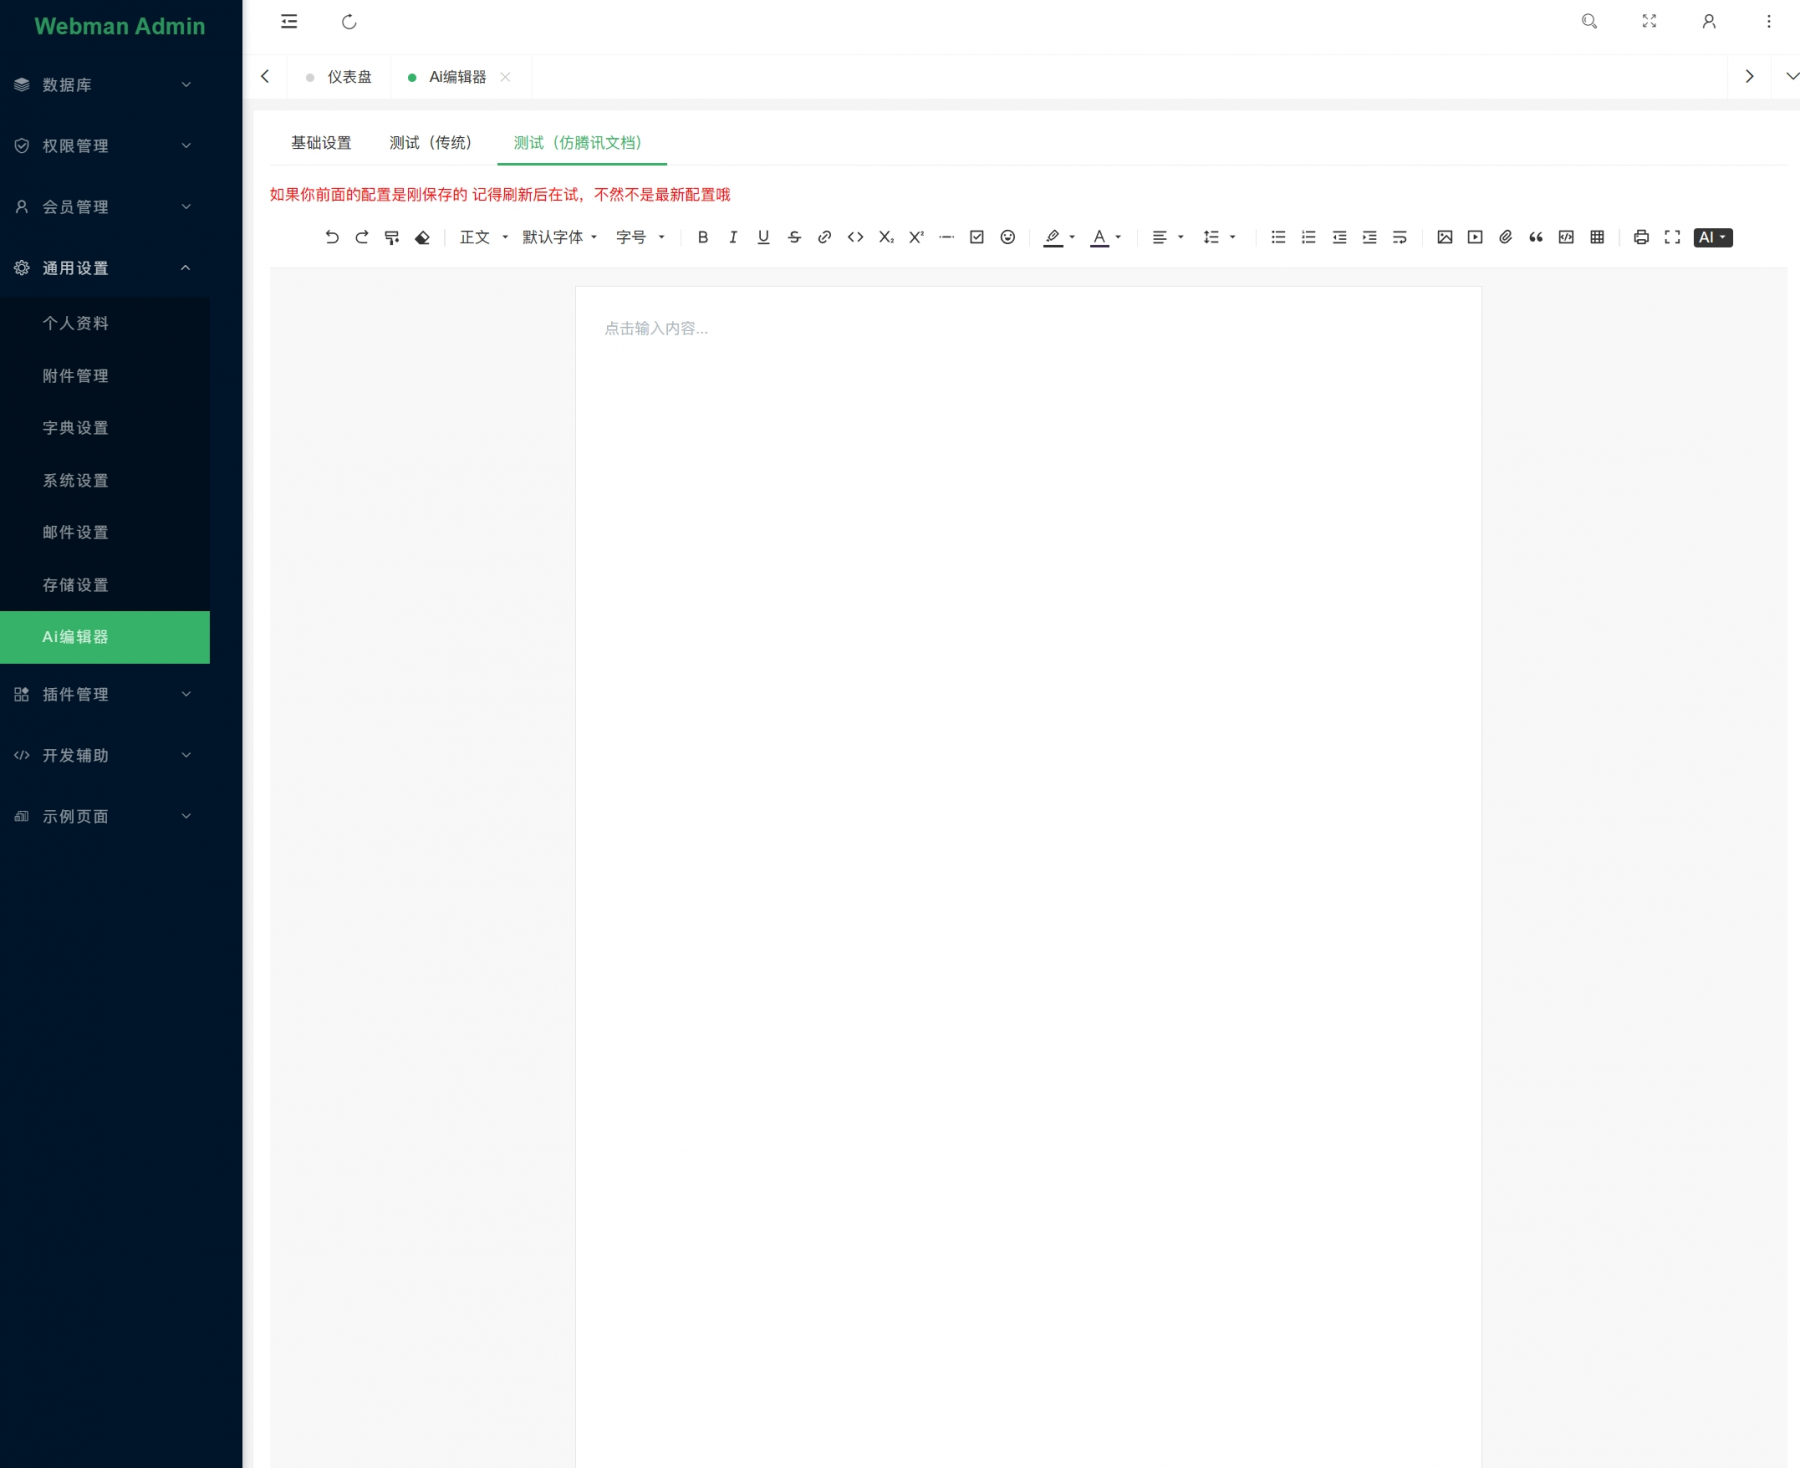
Task: Close the Ai编辑器 page tab
Action: pyautogui.click(x=505, y=77)
